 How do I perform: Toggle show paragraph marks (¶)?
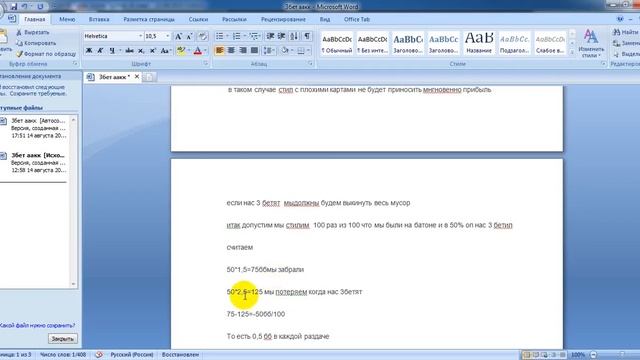pyautogui.click(x=307, y=37)
